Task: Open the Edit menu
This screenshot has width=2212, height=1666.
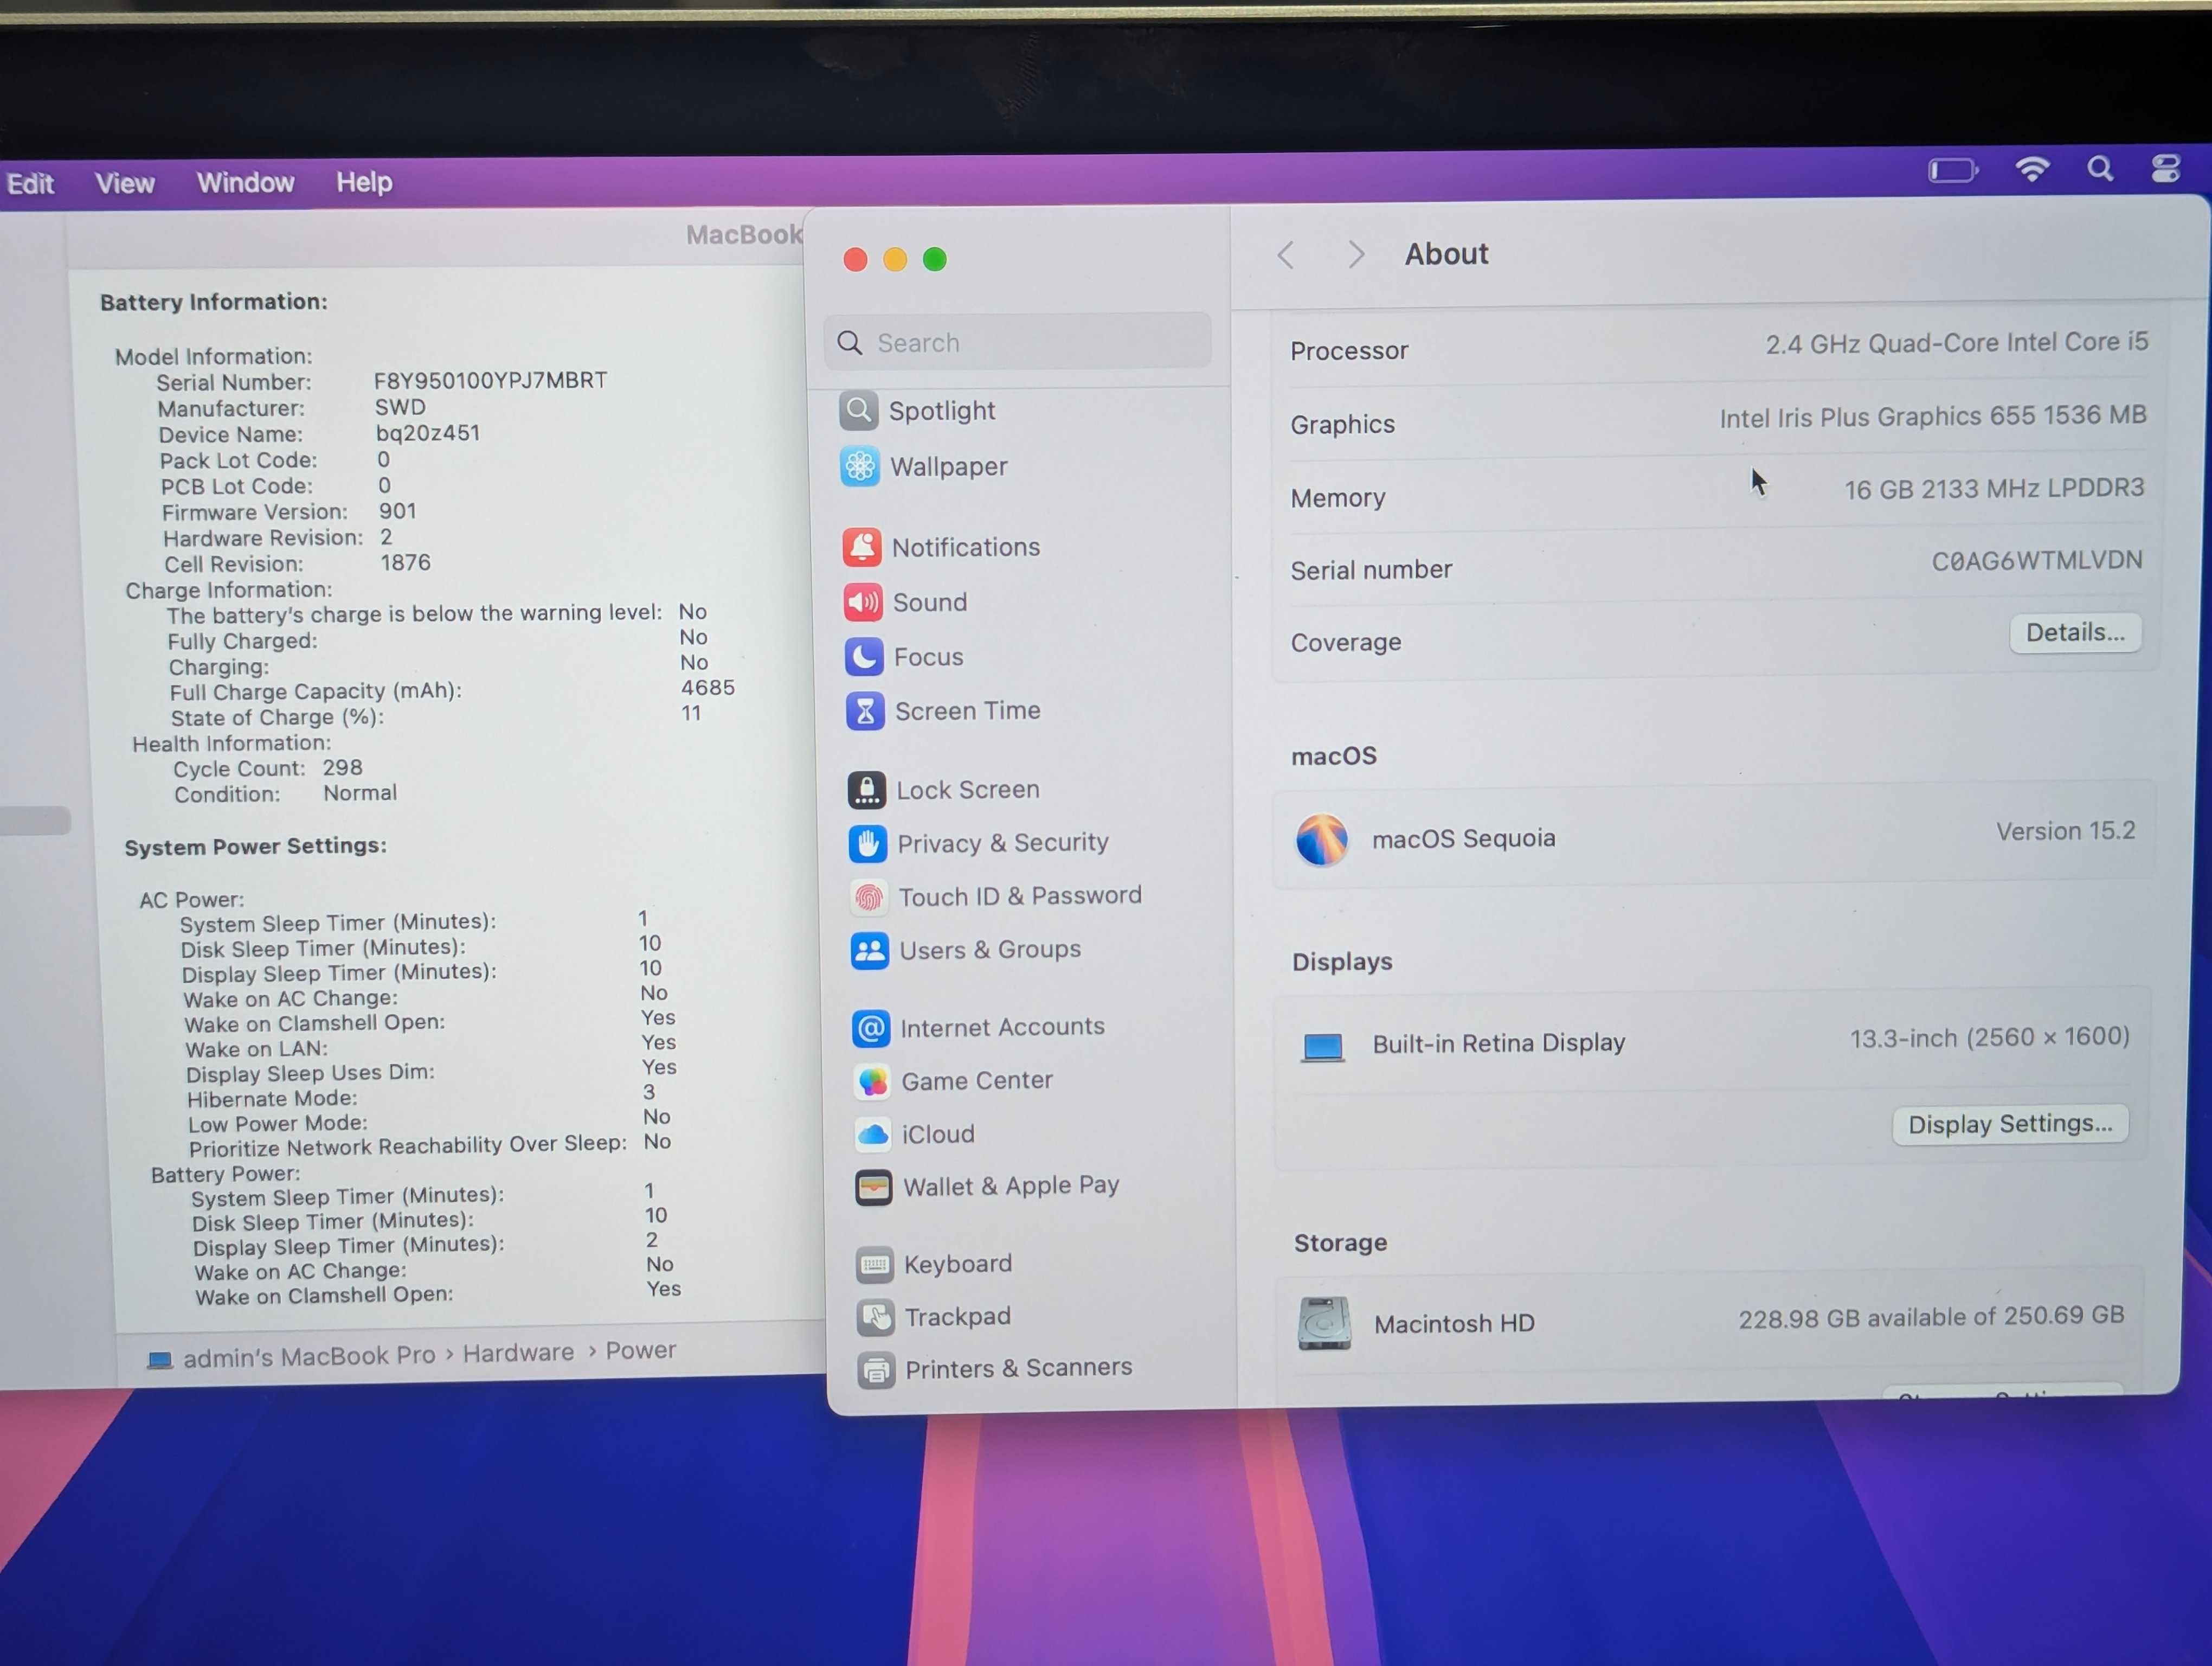Action: 30,184
